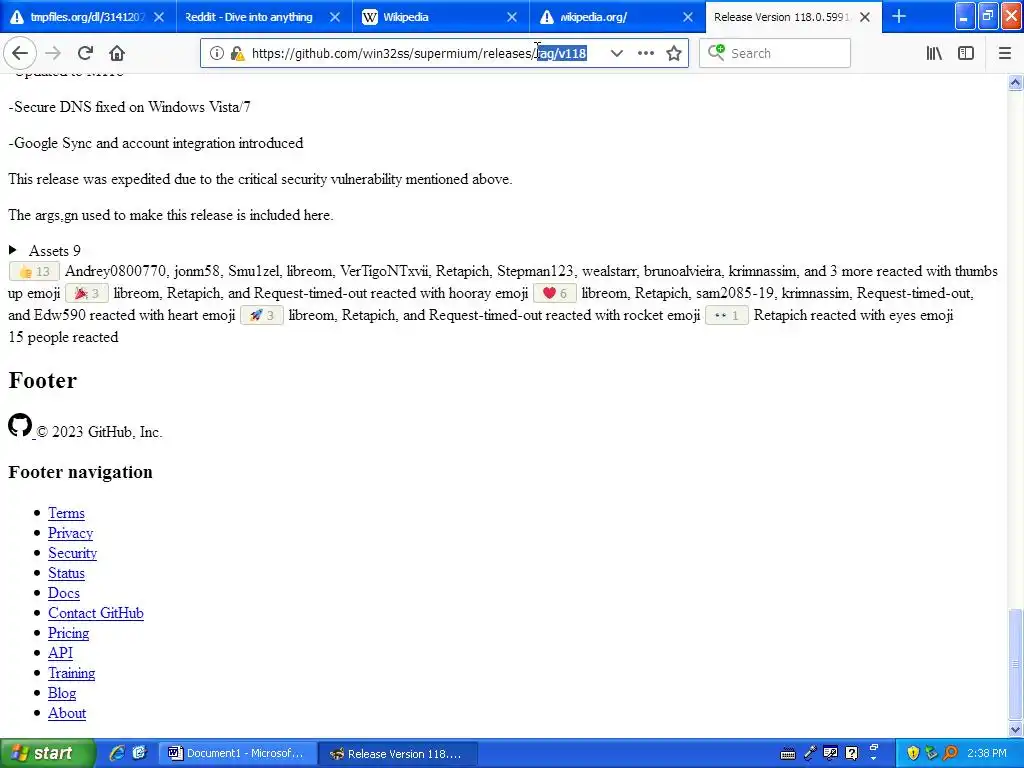Click the heart reaction button showing 6
The height and width of the screenshot is (768, 1024).
point(554,293)
